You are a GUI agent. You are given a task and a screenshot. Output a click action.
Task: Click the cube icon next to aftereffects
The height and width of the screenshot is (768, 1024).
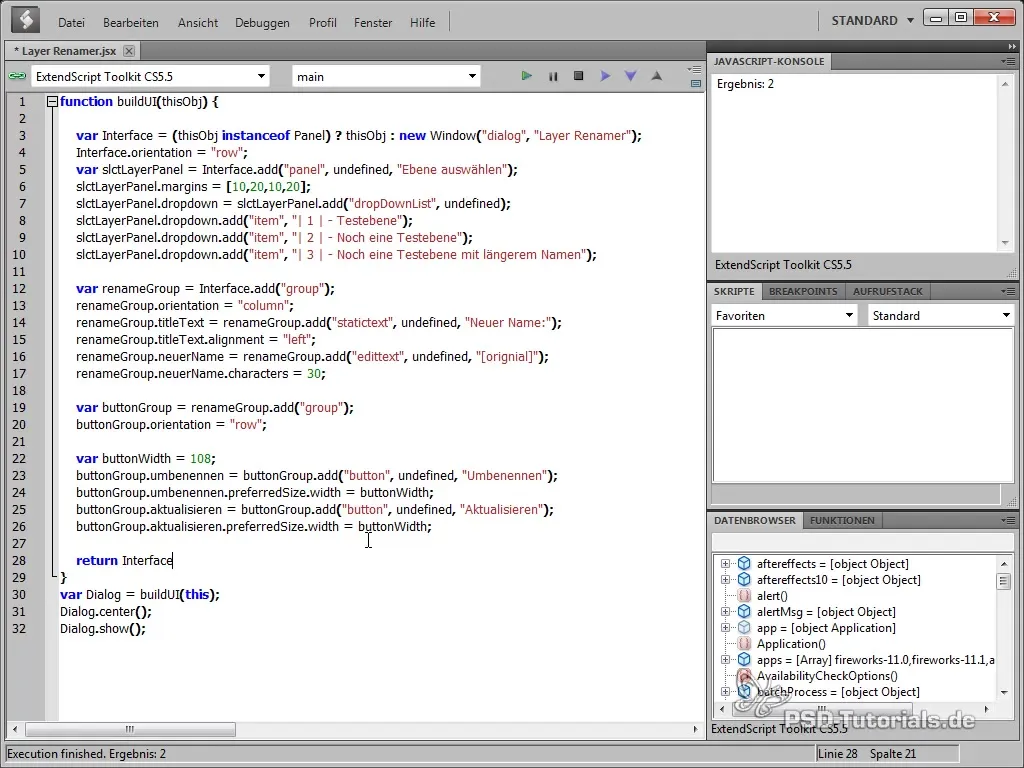[744, 564]
